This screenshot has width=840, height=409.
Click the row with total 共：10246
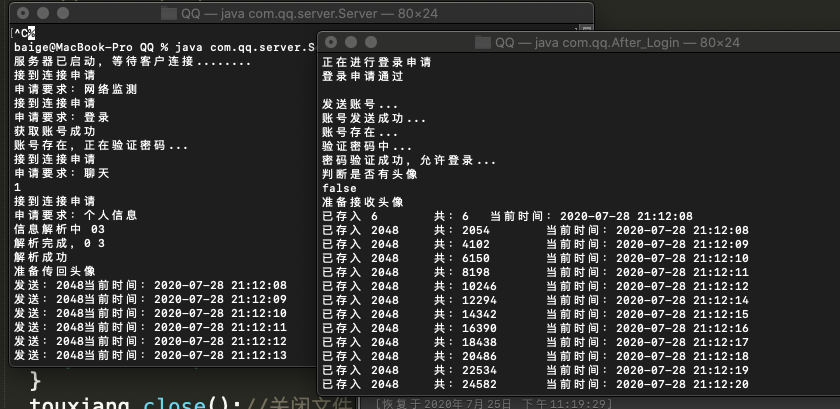[x=535, y=286]
